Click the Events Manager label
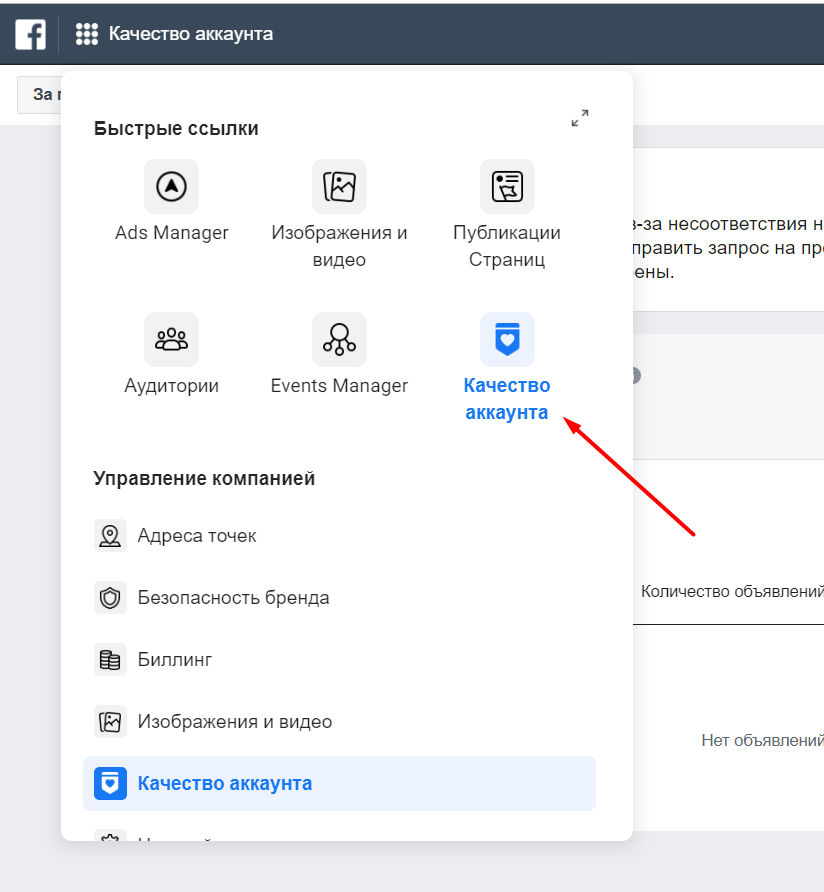The image size is (824, 892). pos(339,386)
